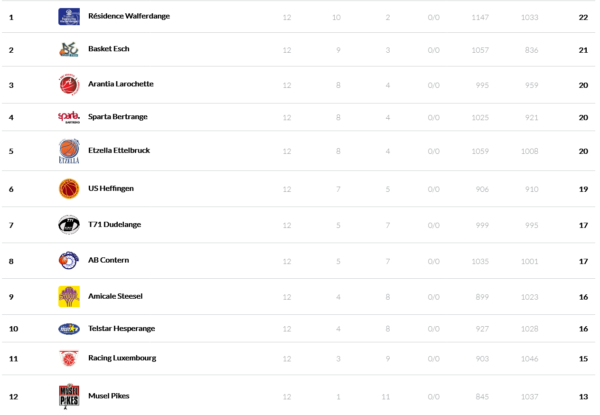Click the T71 Dudelange team logo
600x415 pixels.
point(69,225)
